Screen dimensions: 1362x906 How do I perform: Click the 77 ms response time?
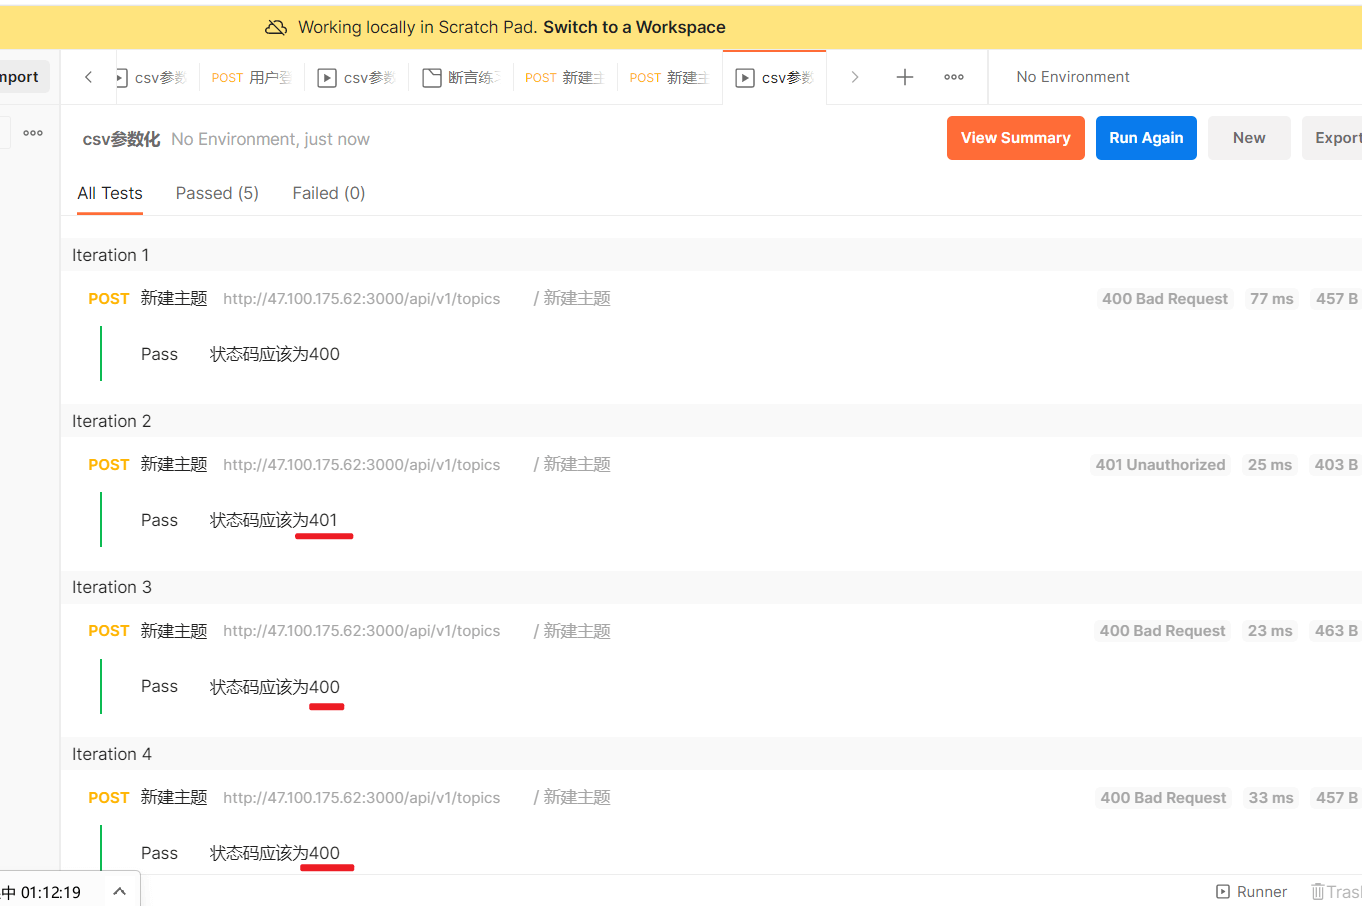pos(1272,298)
